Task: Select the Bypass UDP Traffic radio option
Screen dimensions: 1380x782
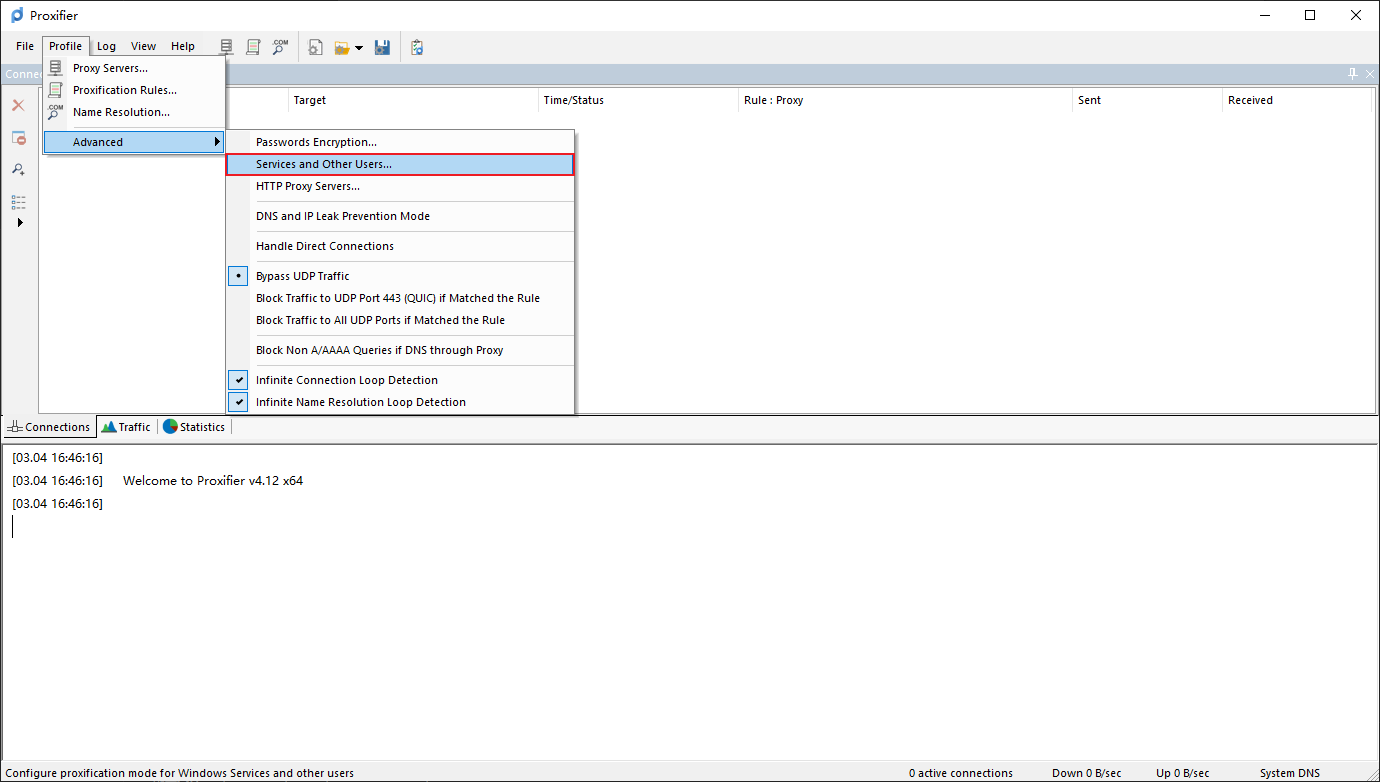Action: click(x=302, y=276)
